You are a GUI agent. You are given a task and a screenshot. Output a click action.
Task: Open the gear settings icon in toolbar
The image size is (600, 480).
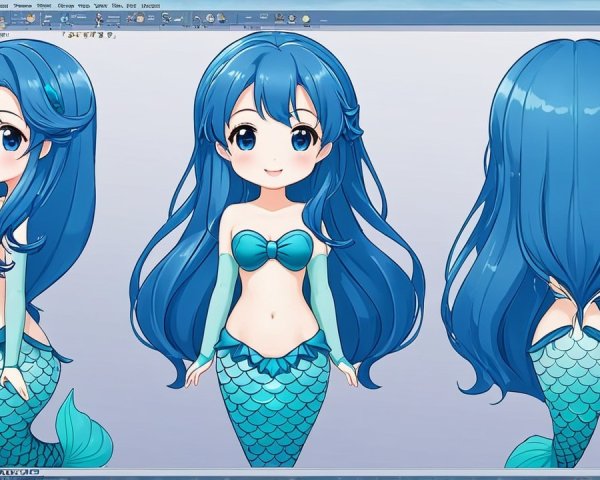coord(292,18)
